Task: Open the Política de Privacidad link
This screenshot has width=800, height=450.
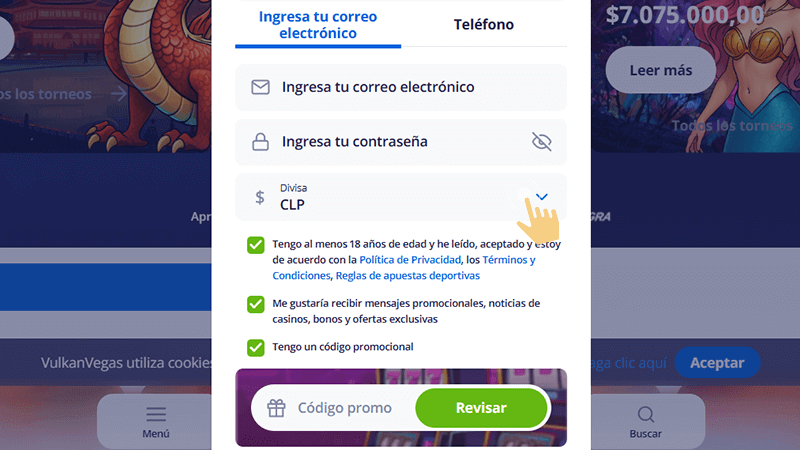Action: click(410, 260)
